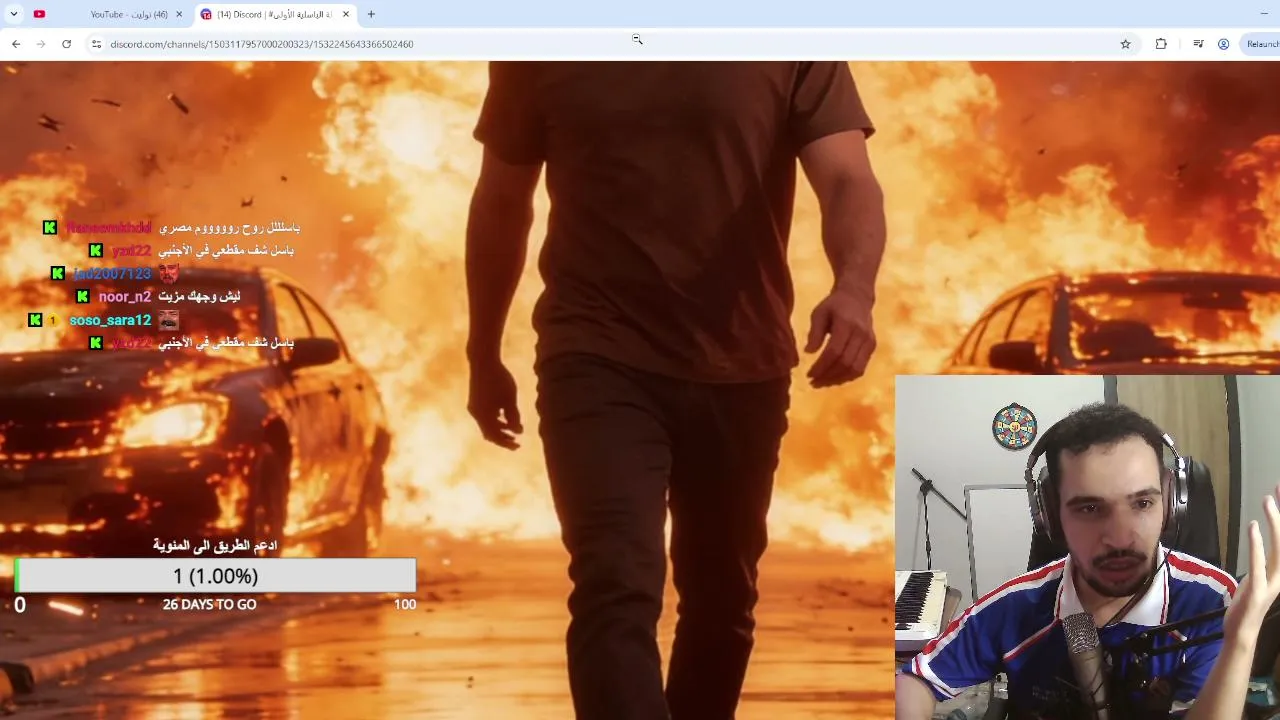This screenshot has height=720, width=1280.
Task: Open a new browser tab
Action: [371, 14]
